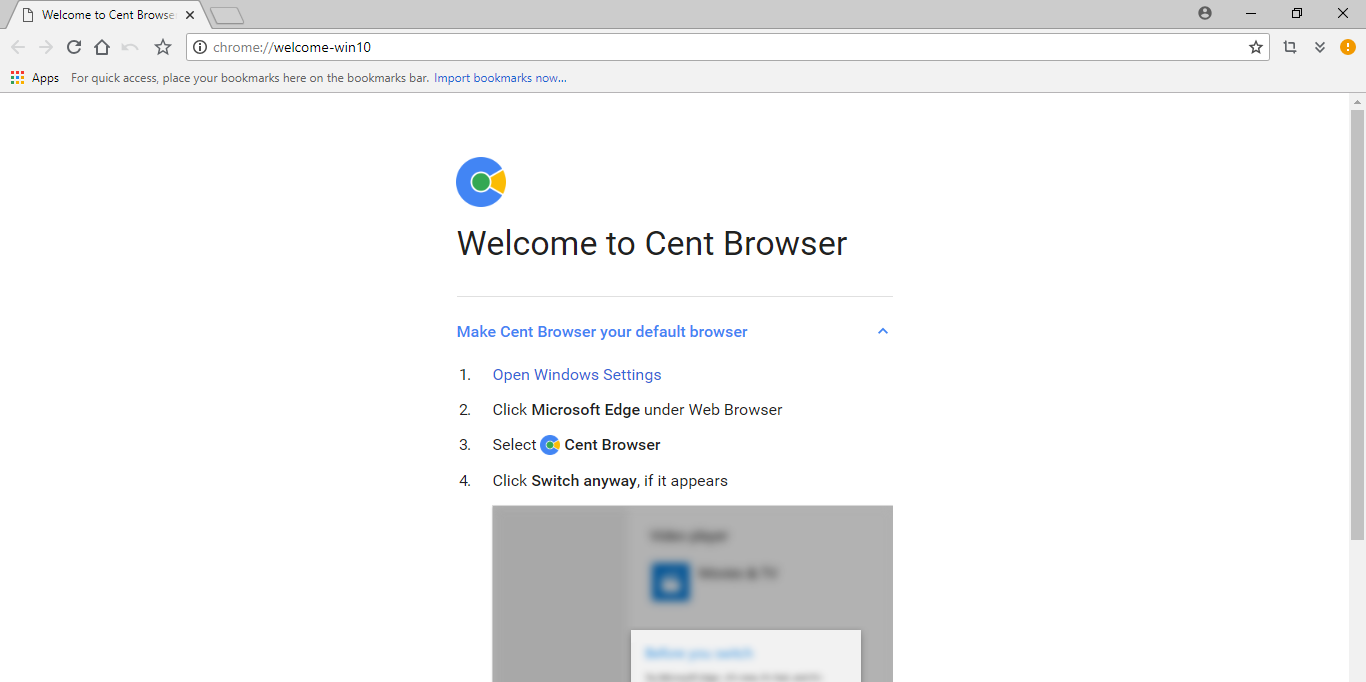Open the profile avatar icon
Image resolution: width=1366 pixels, height=682 pixels.
[x=1204, y=13]
